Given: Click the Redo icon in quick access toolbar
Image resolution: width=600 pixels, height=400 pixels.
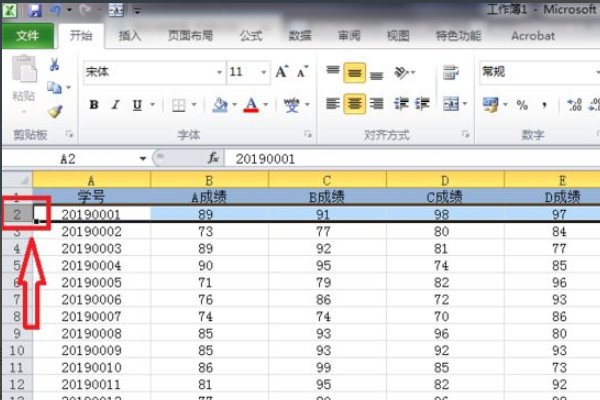Looking at the screenshot, I should click(85, 10).
